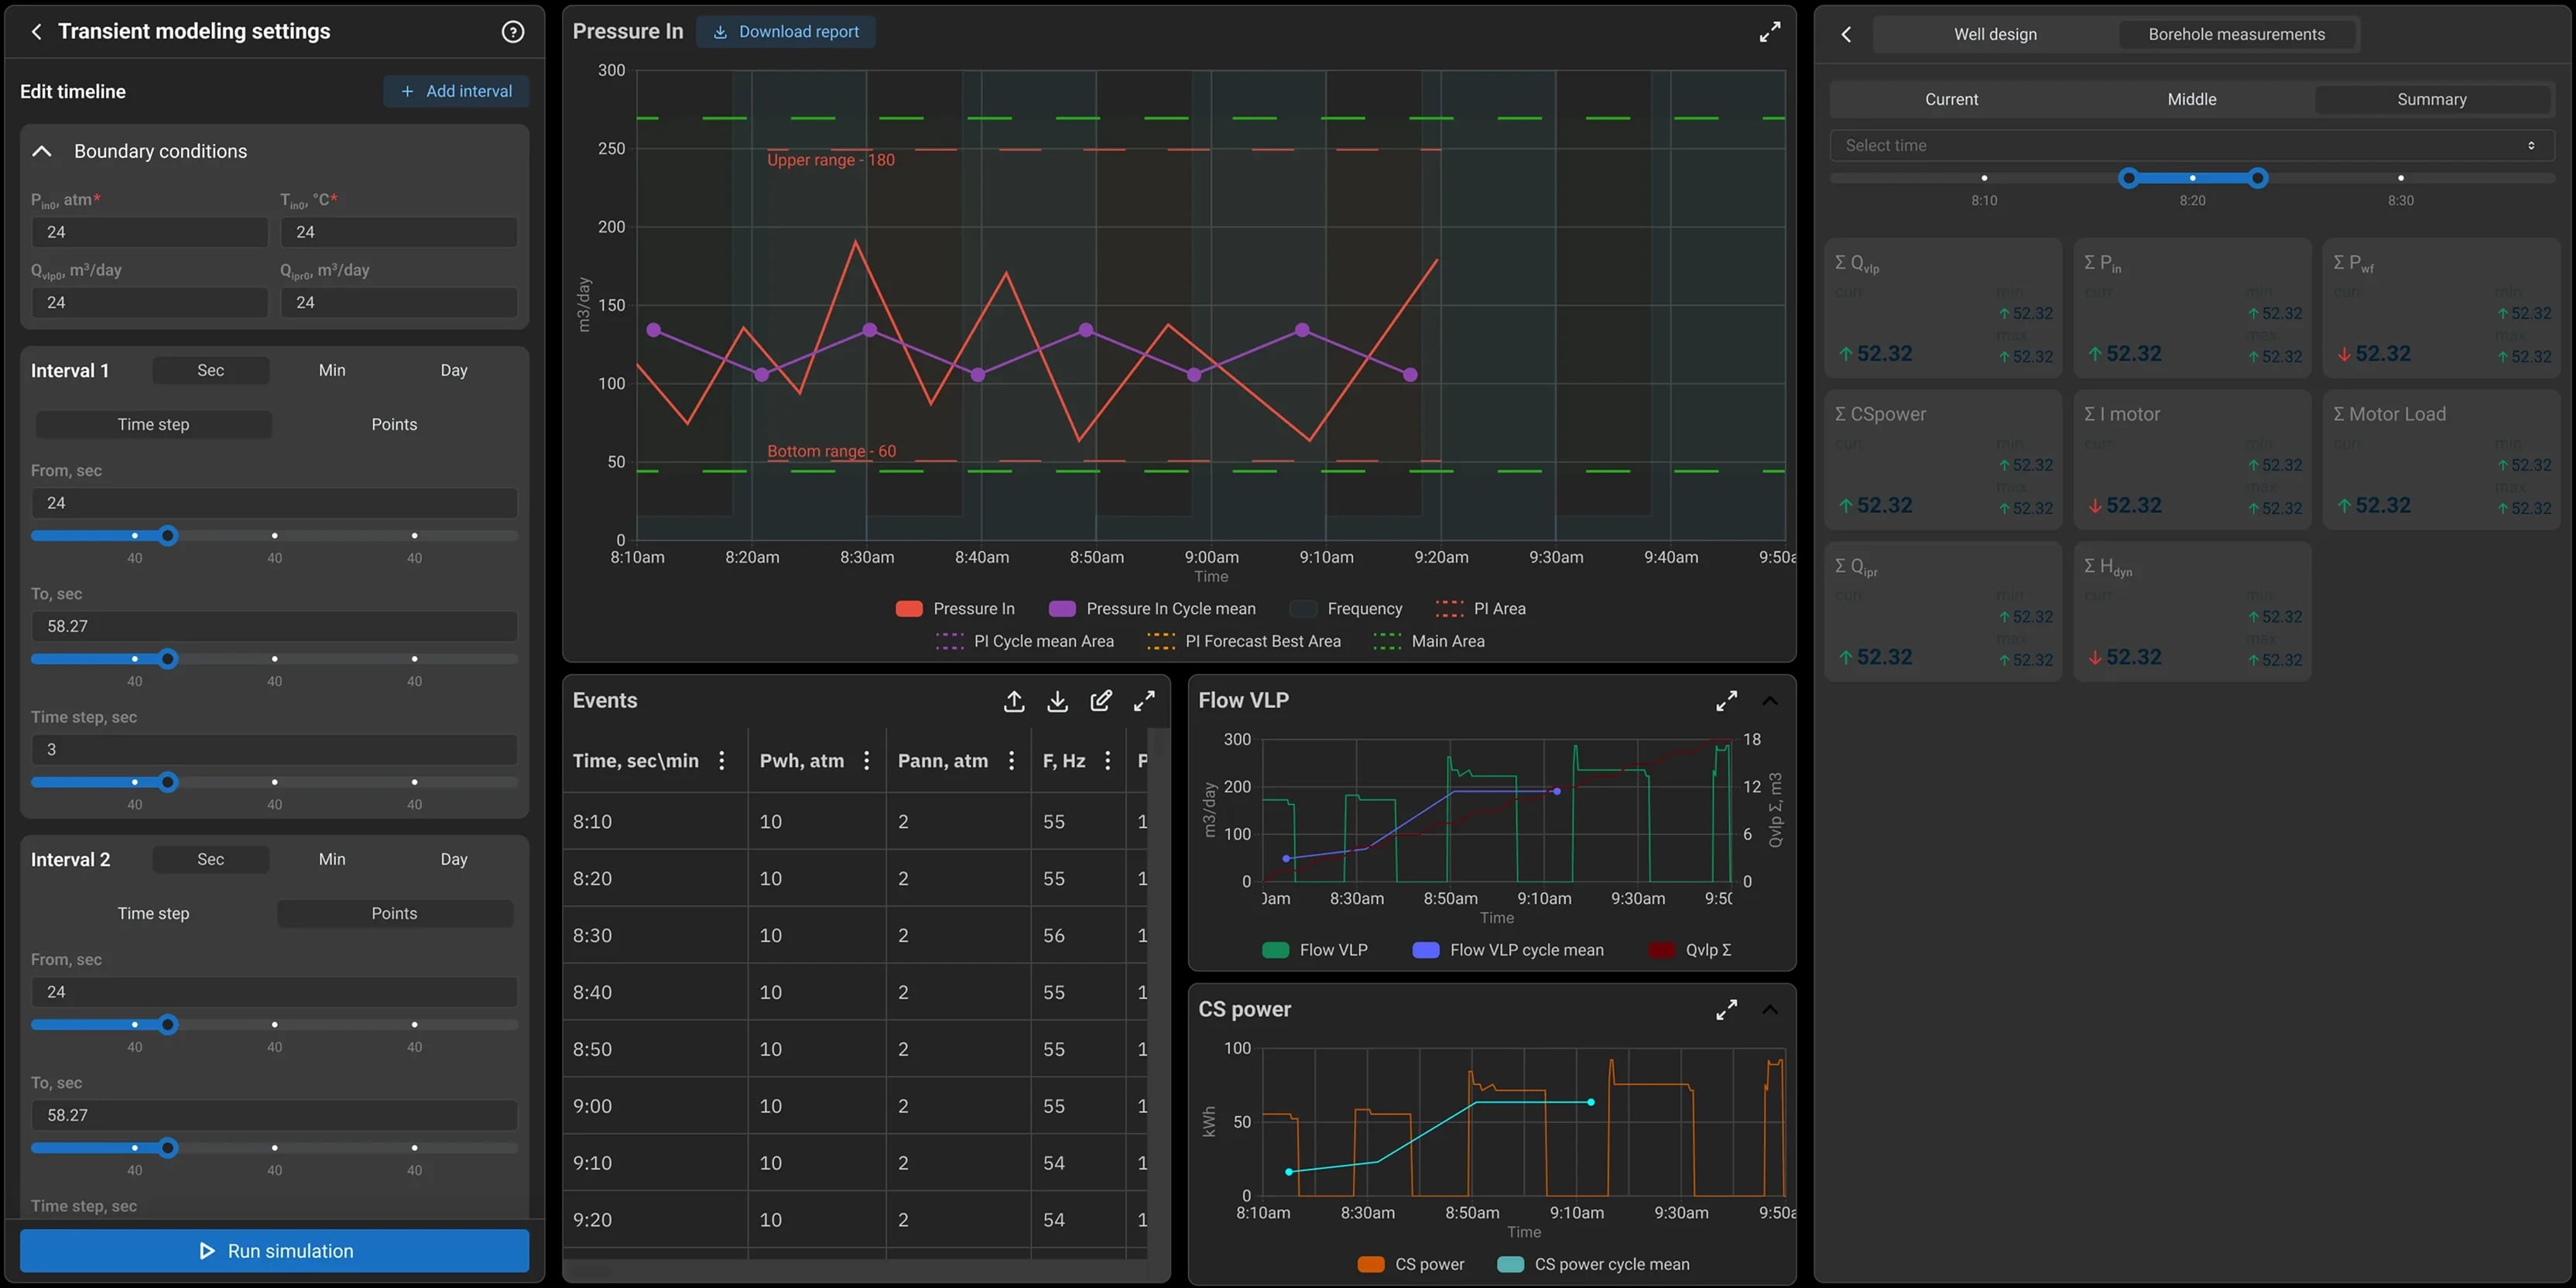The image size is (2576, 1288).
Task: Click the Events upload icon
Action: click(1014, 701)
